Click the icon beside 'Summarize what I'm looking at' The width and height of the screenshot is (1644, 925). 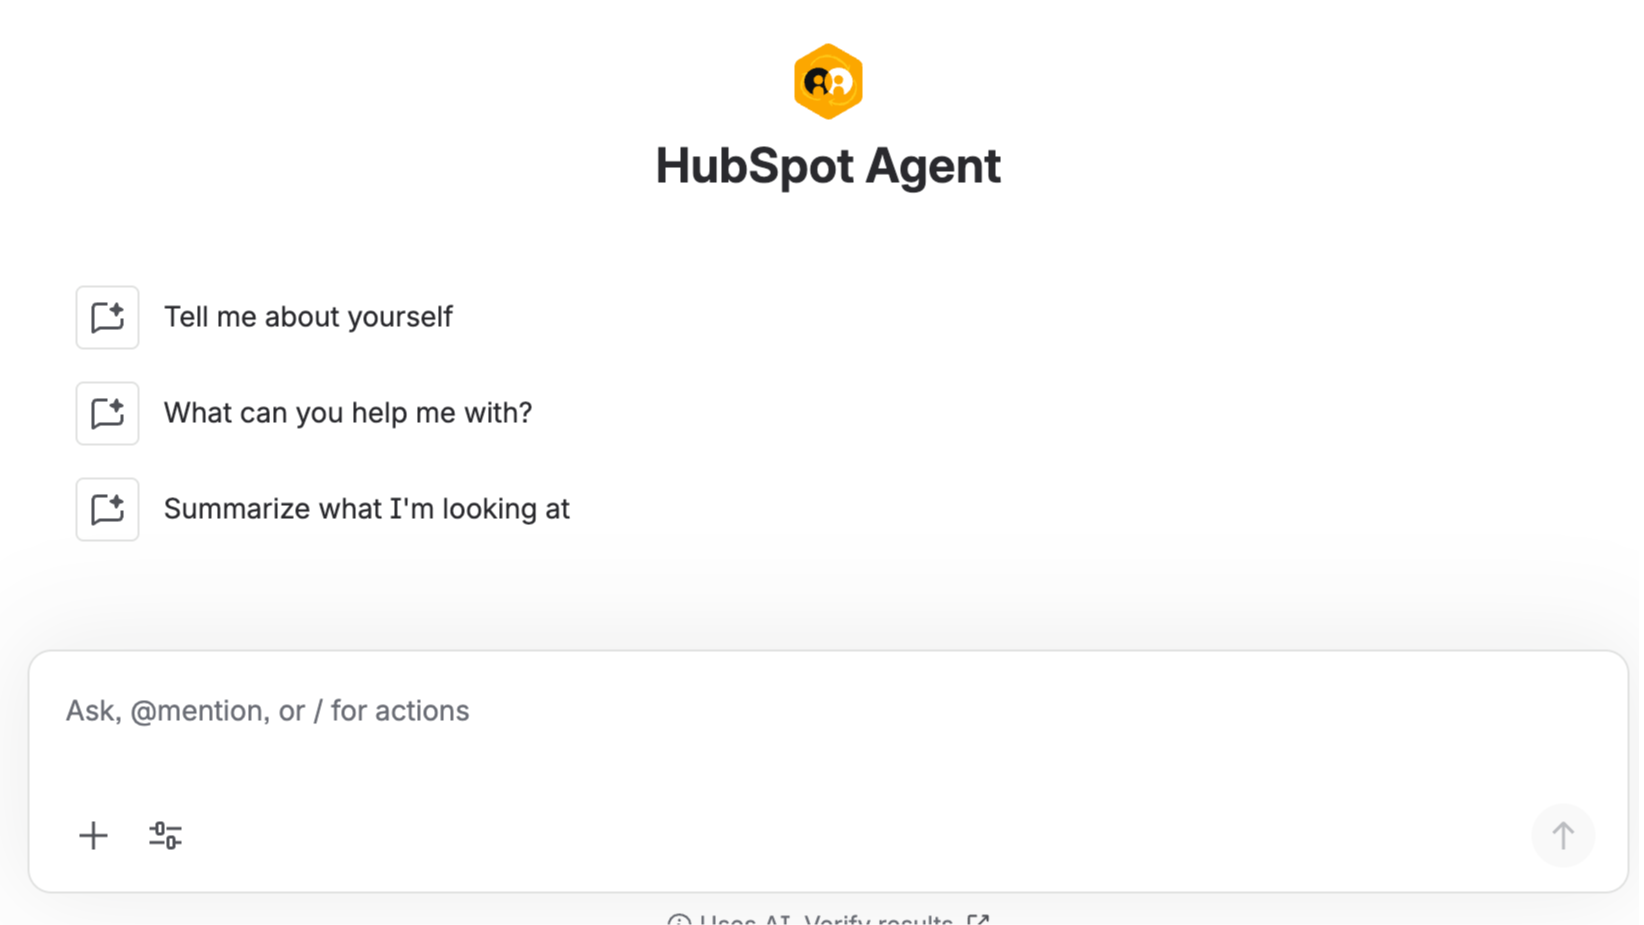[x=107, y=509]
